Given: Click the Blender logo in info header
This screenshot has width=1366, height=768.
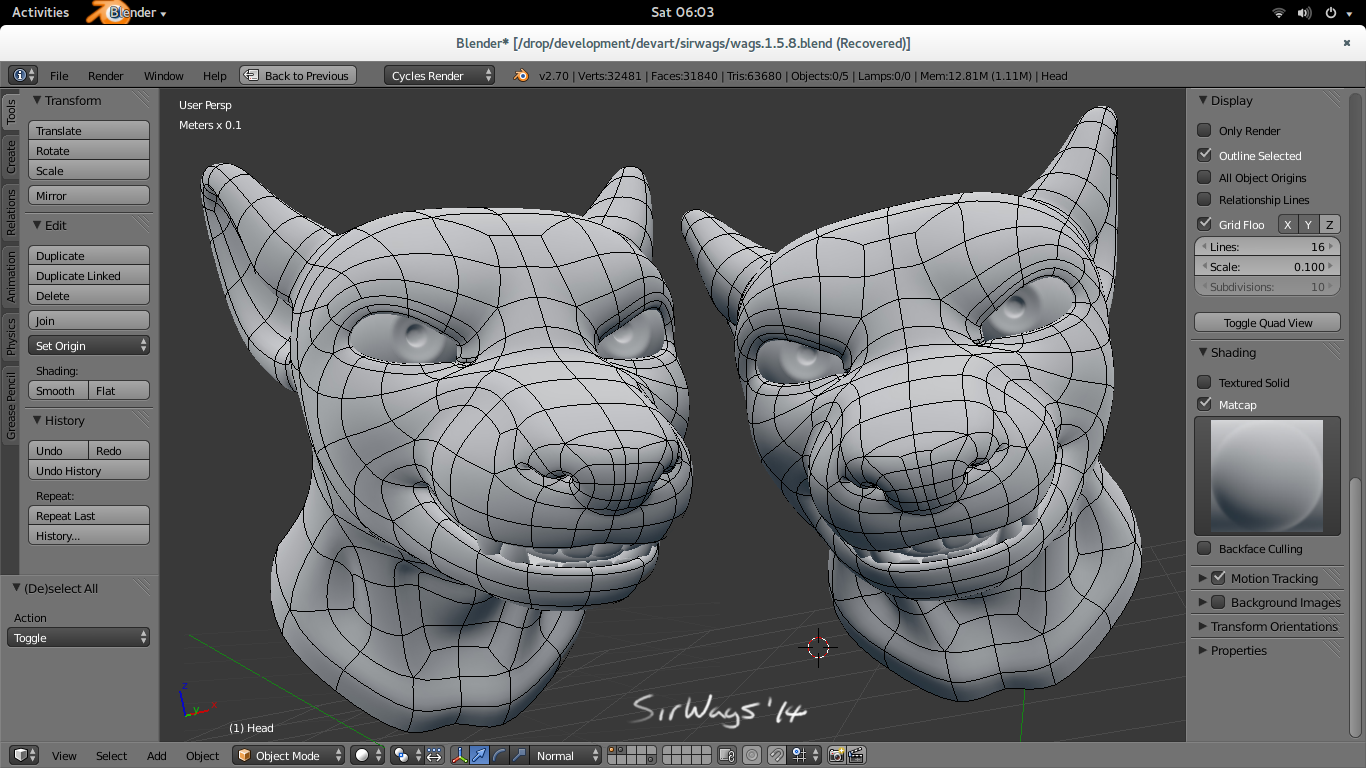Looking at the screenshot, I should 521,76.
